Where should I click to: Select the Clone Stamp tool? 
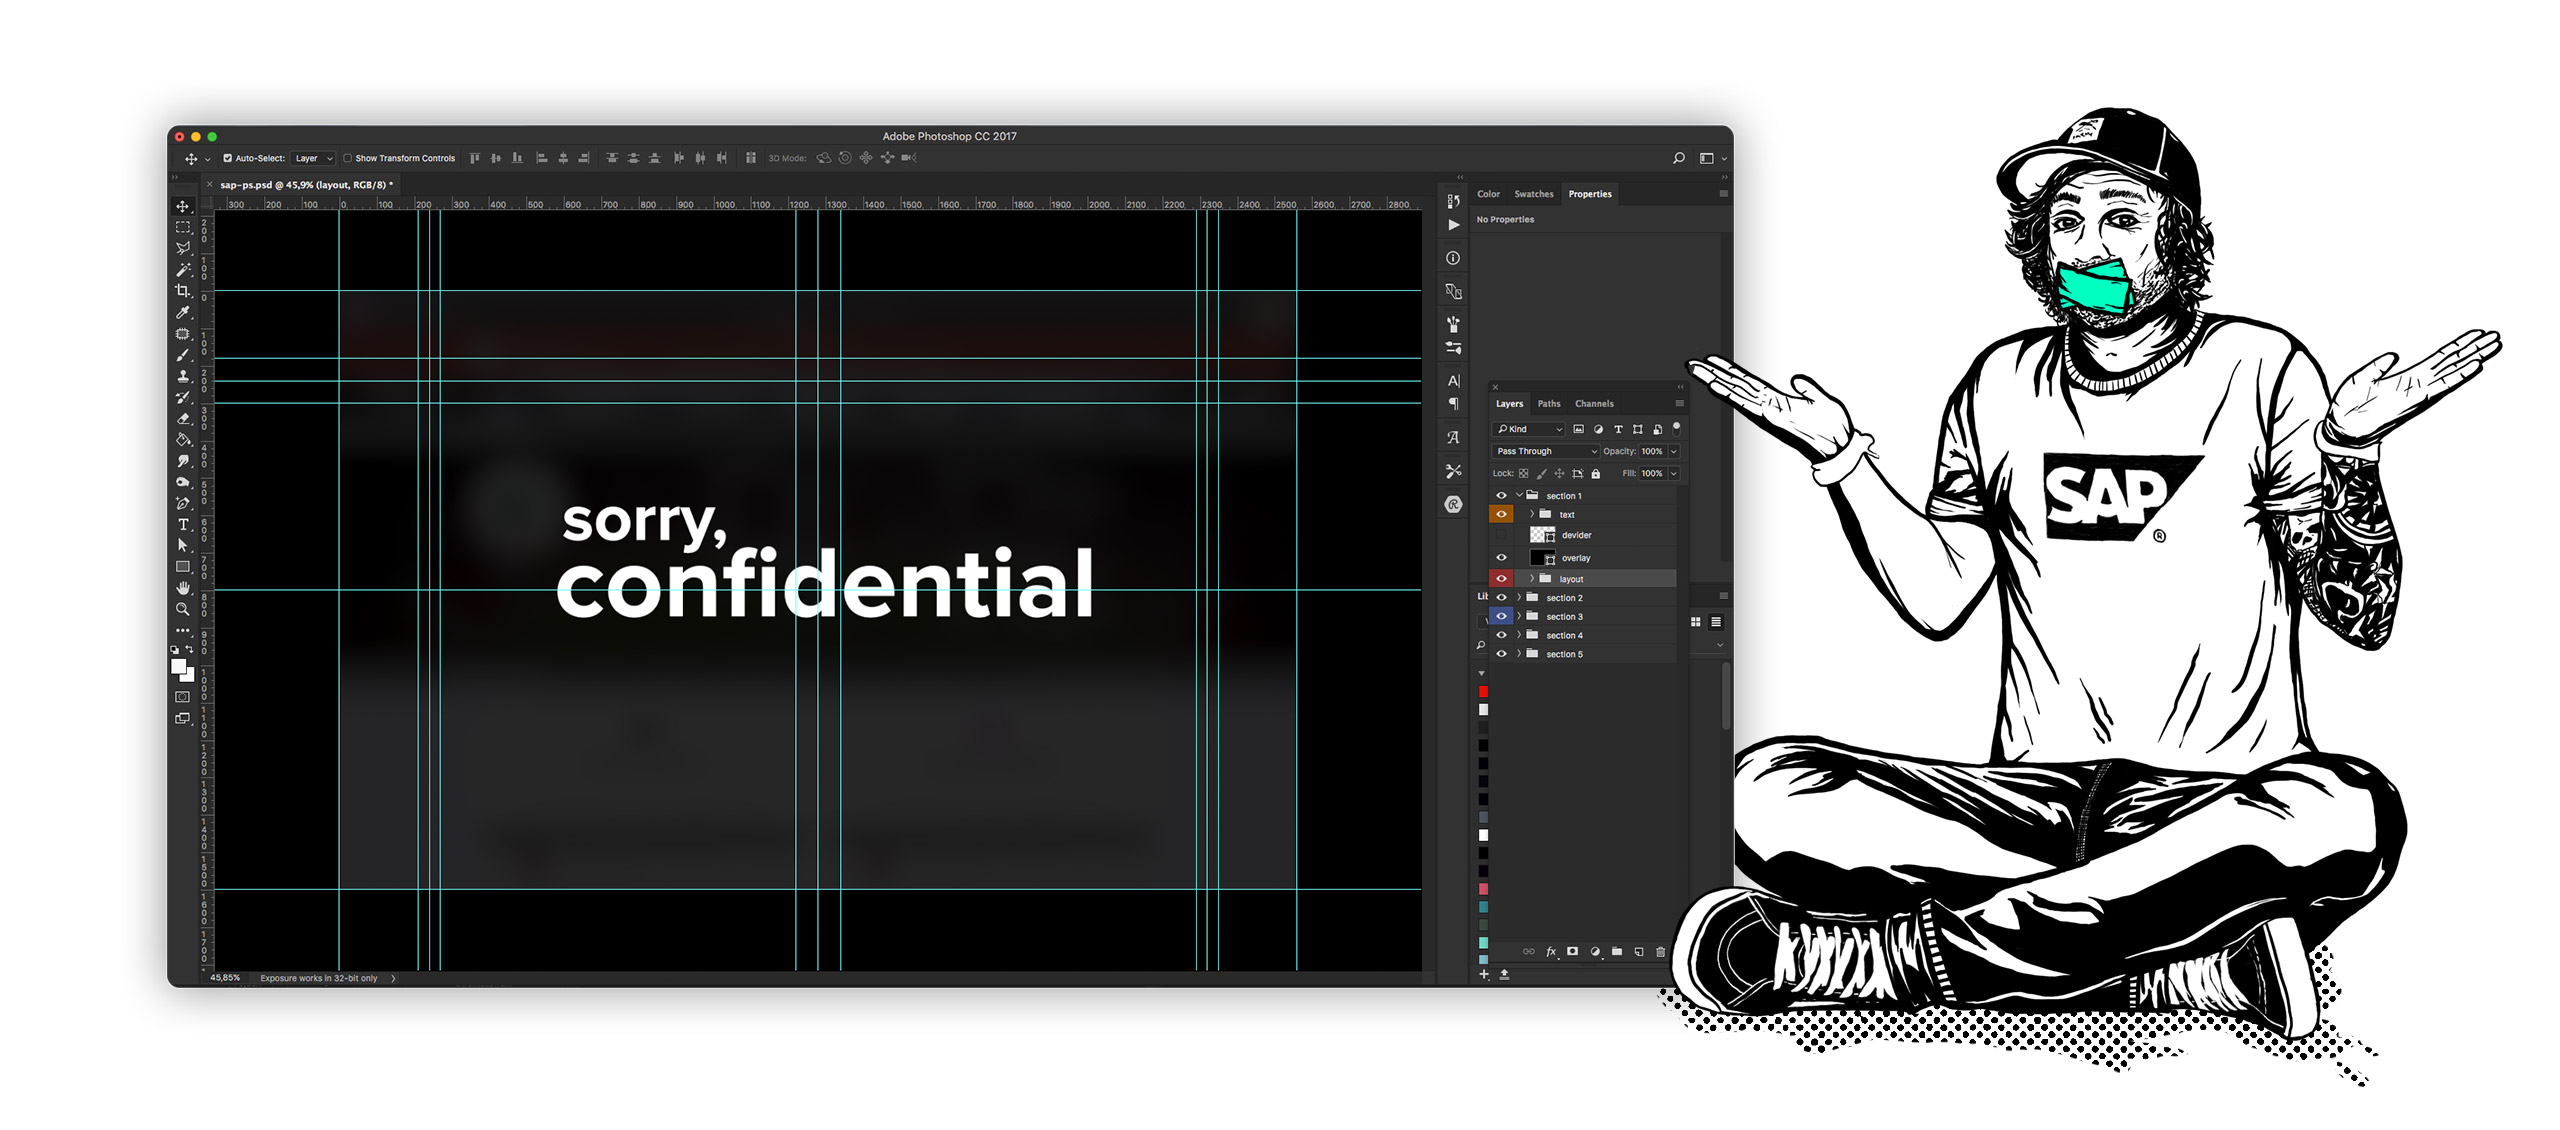tap(183, 376)
